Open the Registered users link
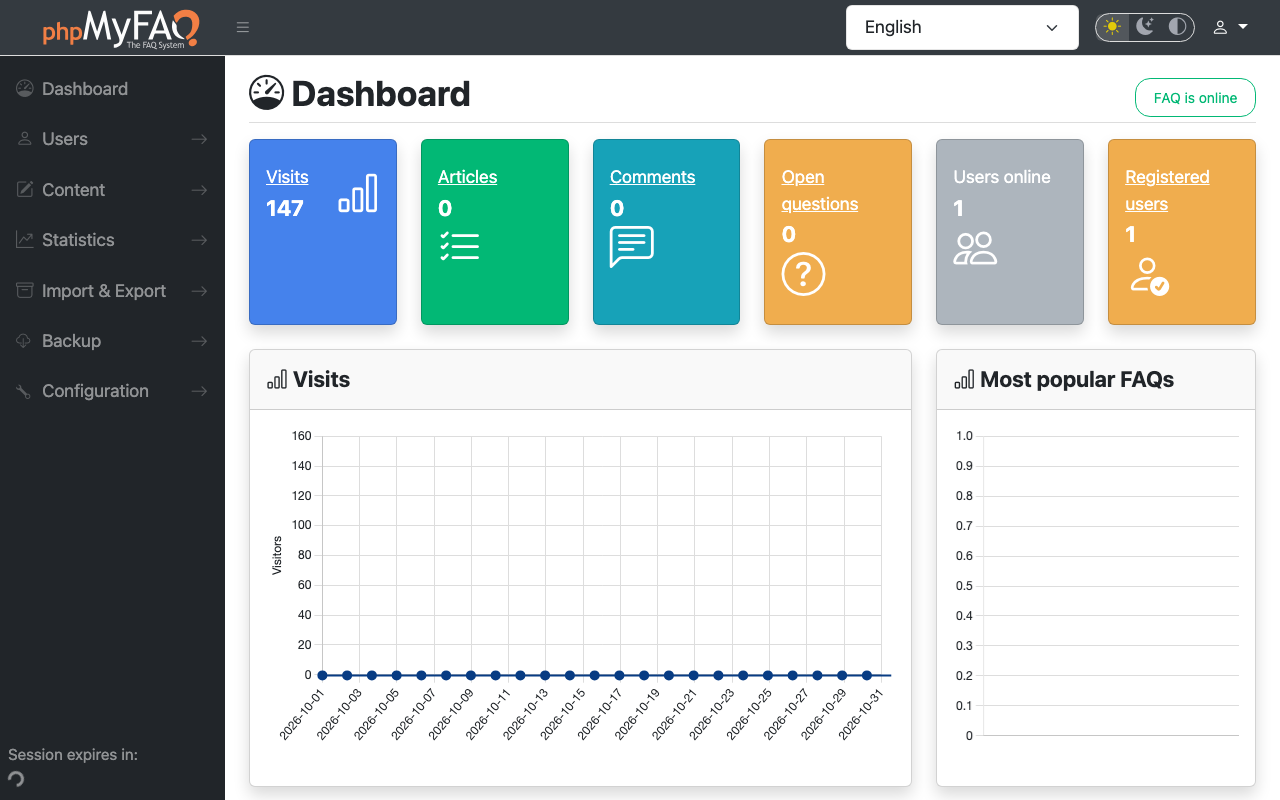Image resolution: width=1280 pixels, height=800 pixels. click(x=1167, y=190)
